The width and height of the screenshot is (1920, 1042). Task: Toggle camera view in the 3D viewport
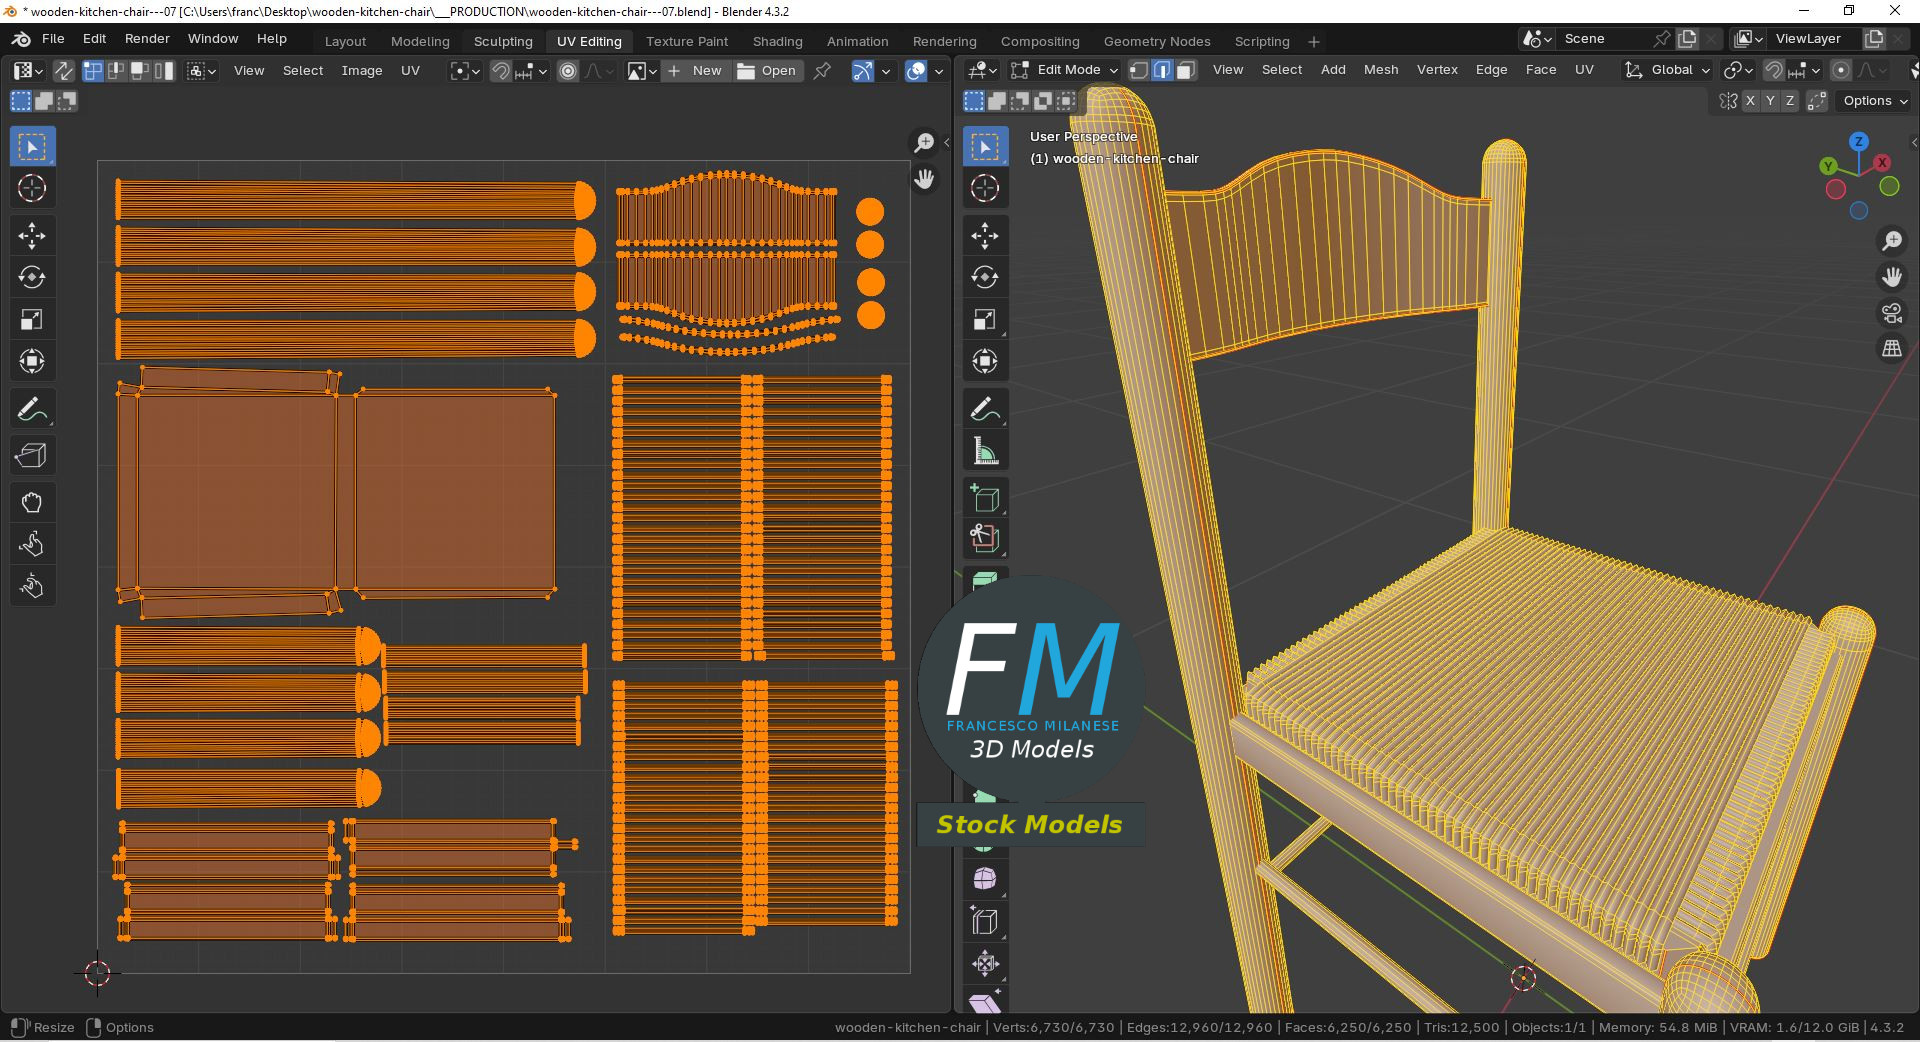click(1892, 313)
